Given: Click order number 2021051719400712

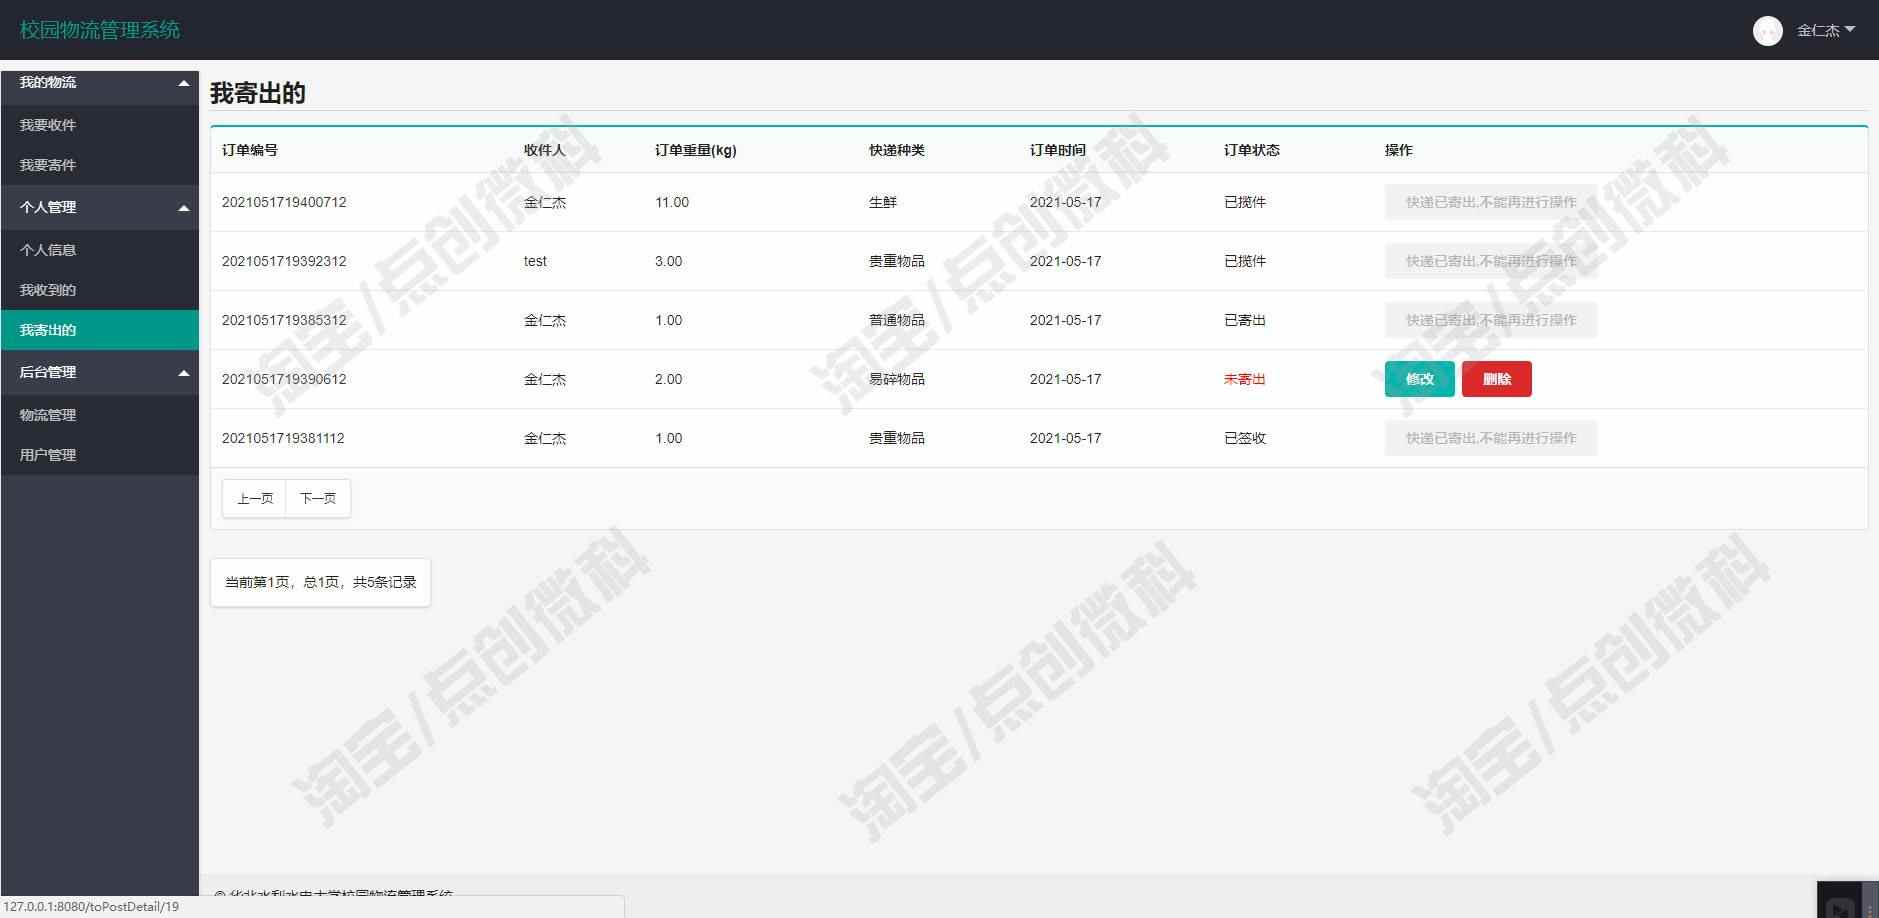Looking at the screenshot, I should [284, 202].
